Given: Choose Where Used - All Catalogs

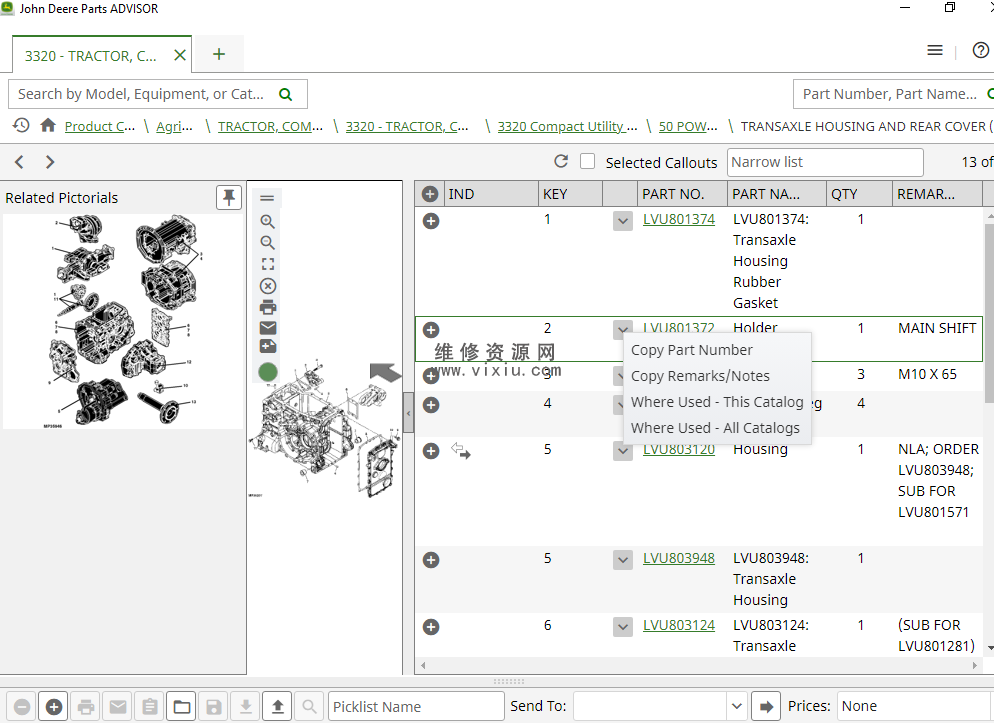Looking at the screenshot, I should click(x=715, y=428).
